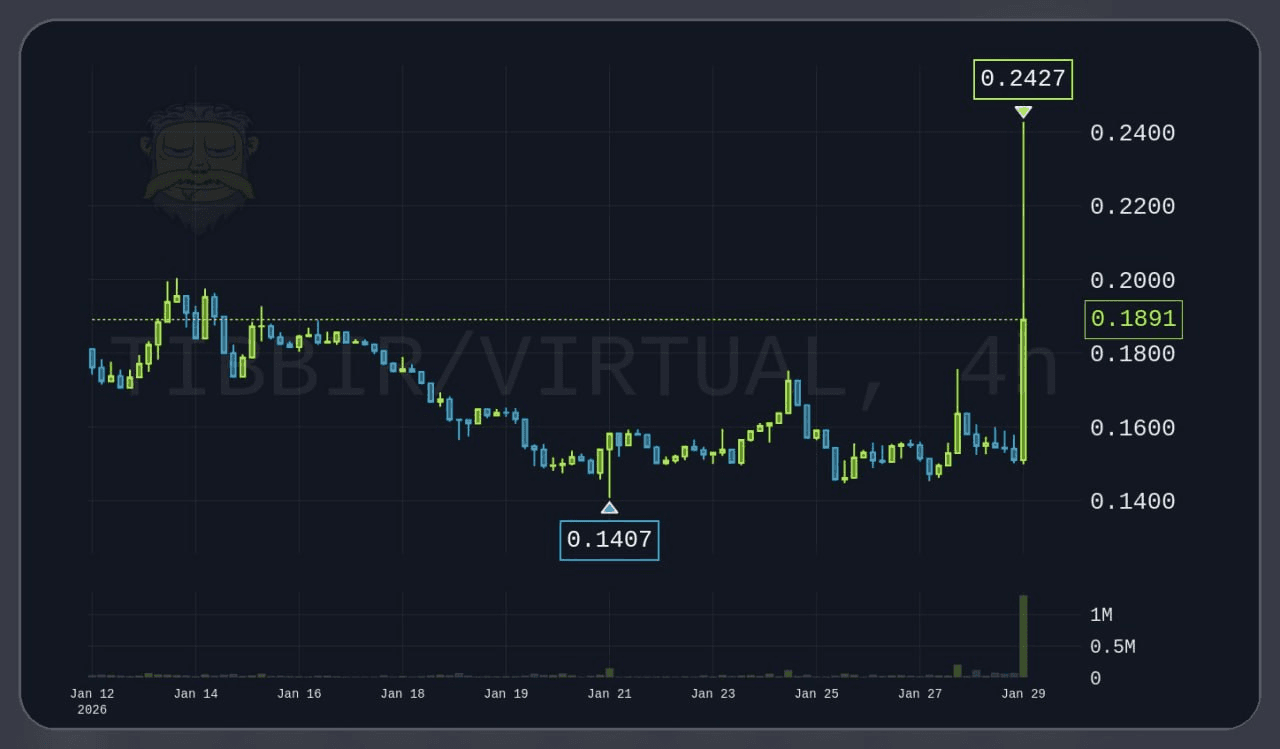
Task: Select the Jan 14 date label
Action: coord(196,693)
